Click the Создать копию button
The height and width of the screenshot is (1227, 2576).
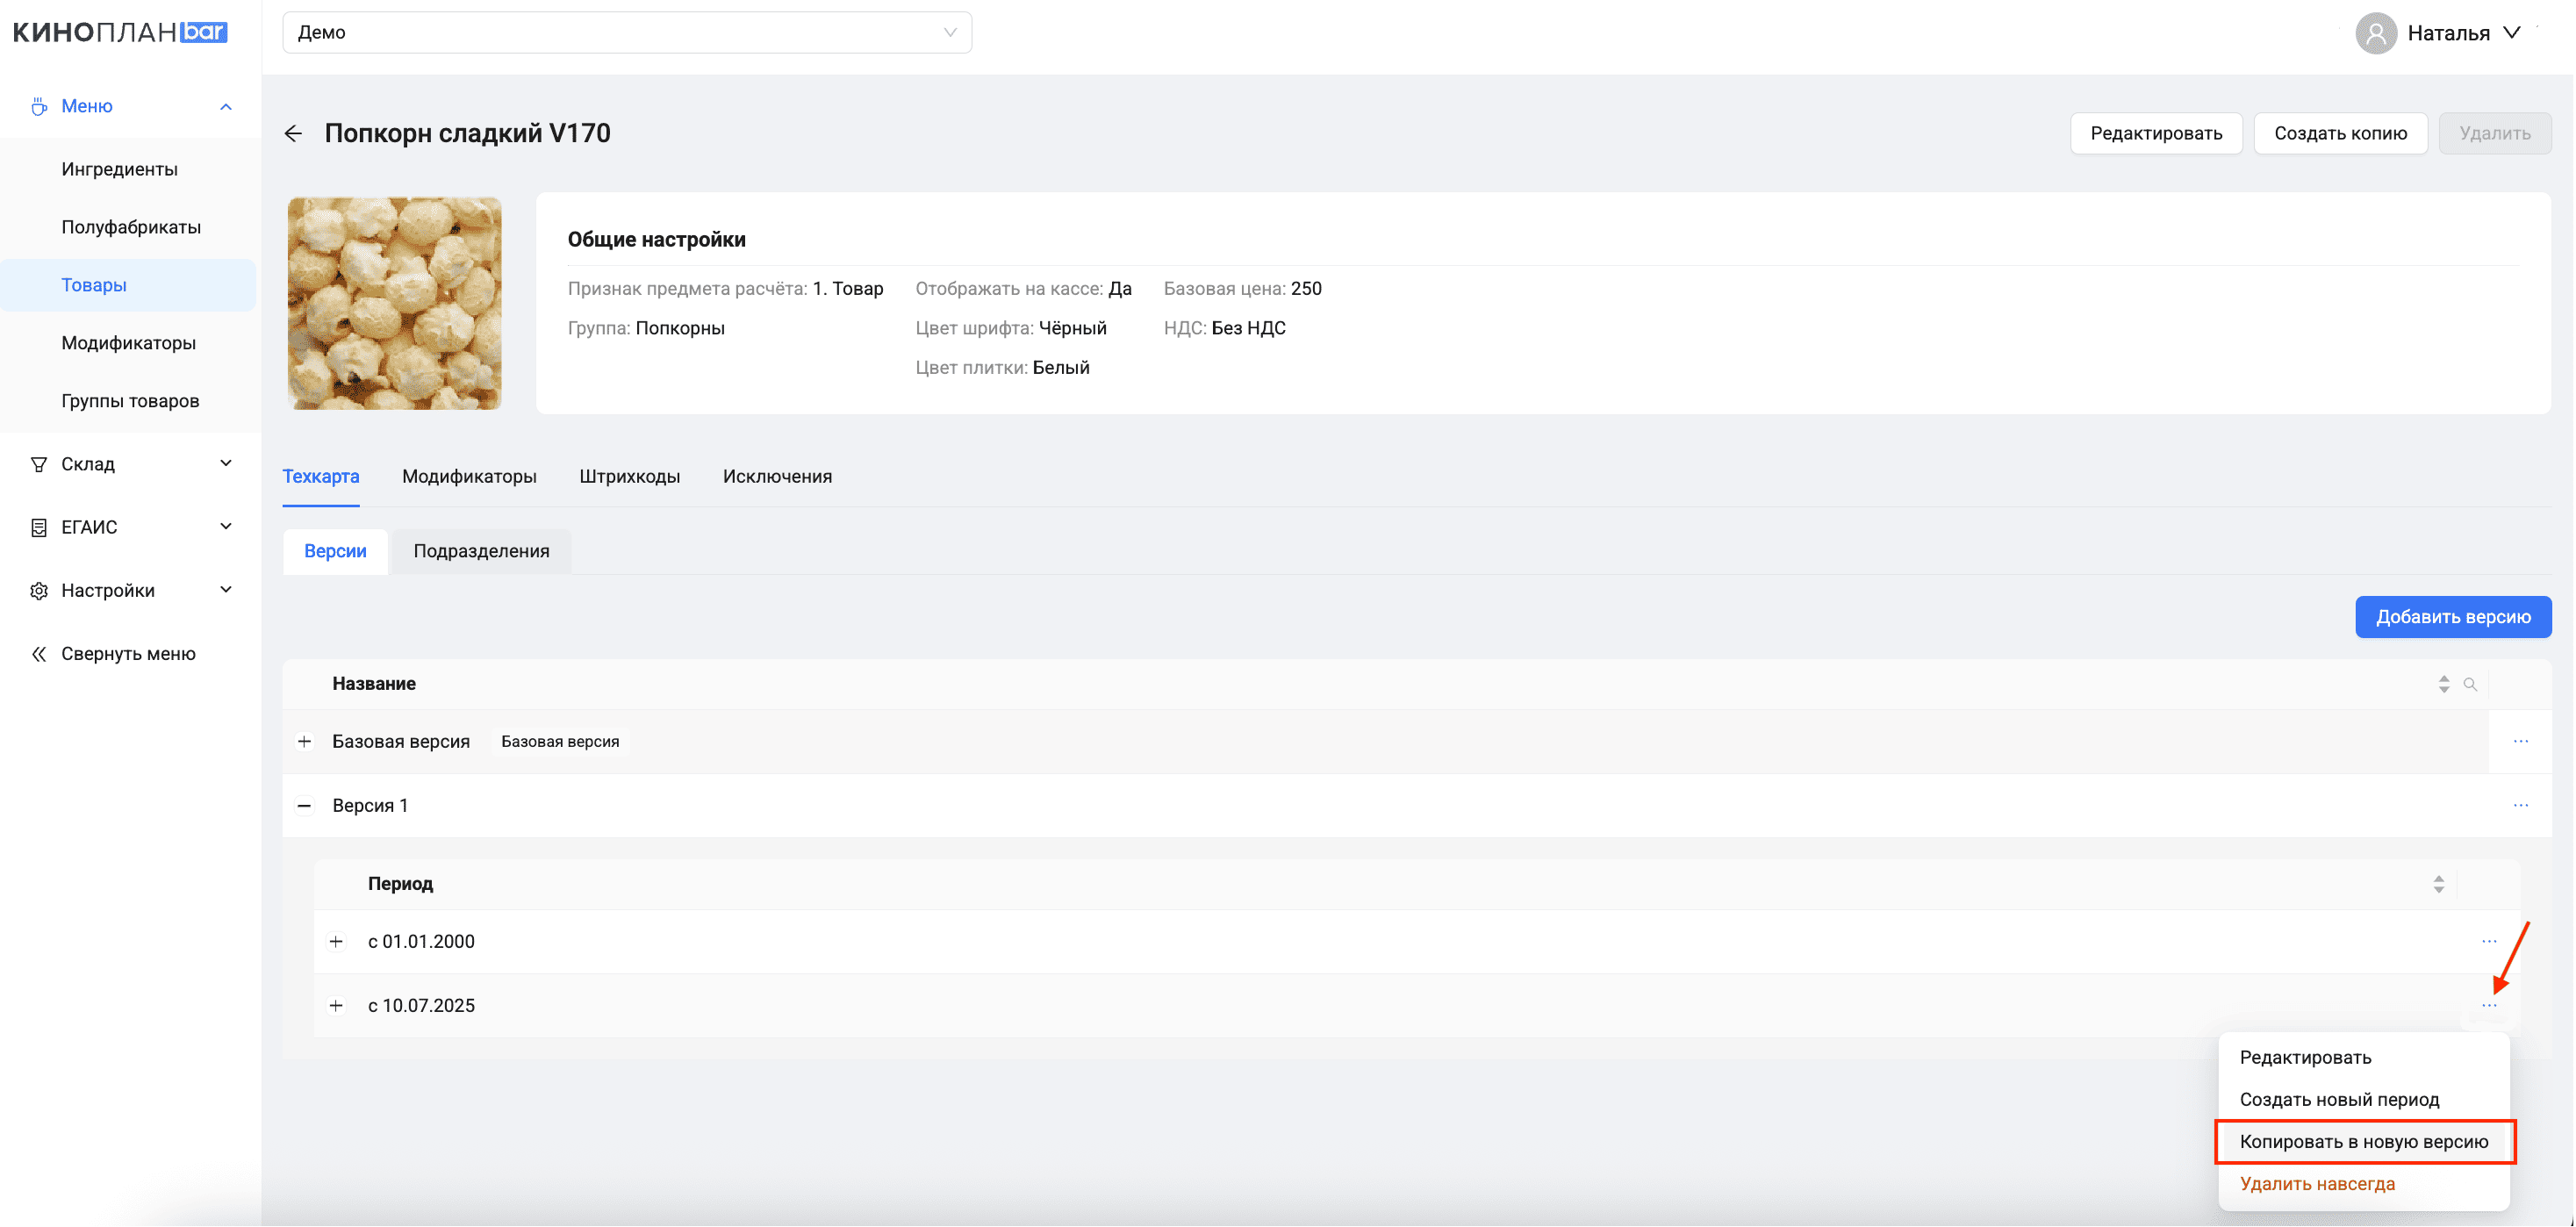click(2340, 133)
